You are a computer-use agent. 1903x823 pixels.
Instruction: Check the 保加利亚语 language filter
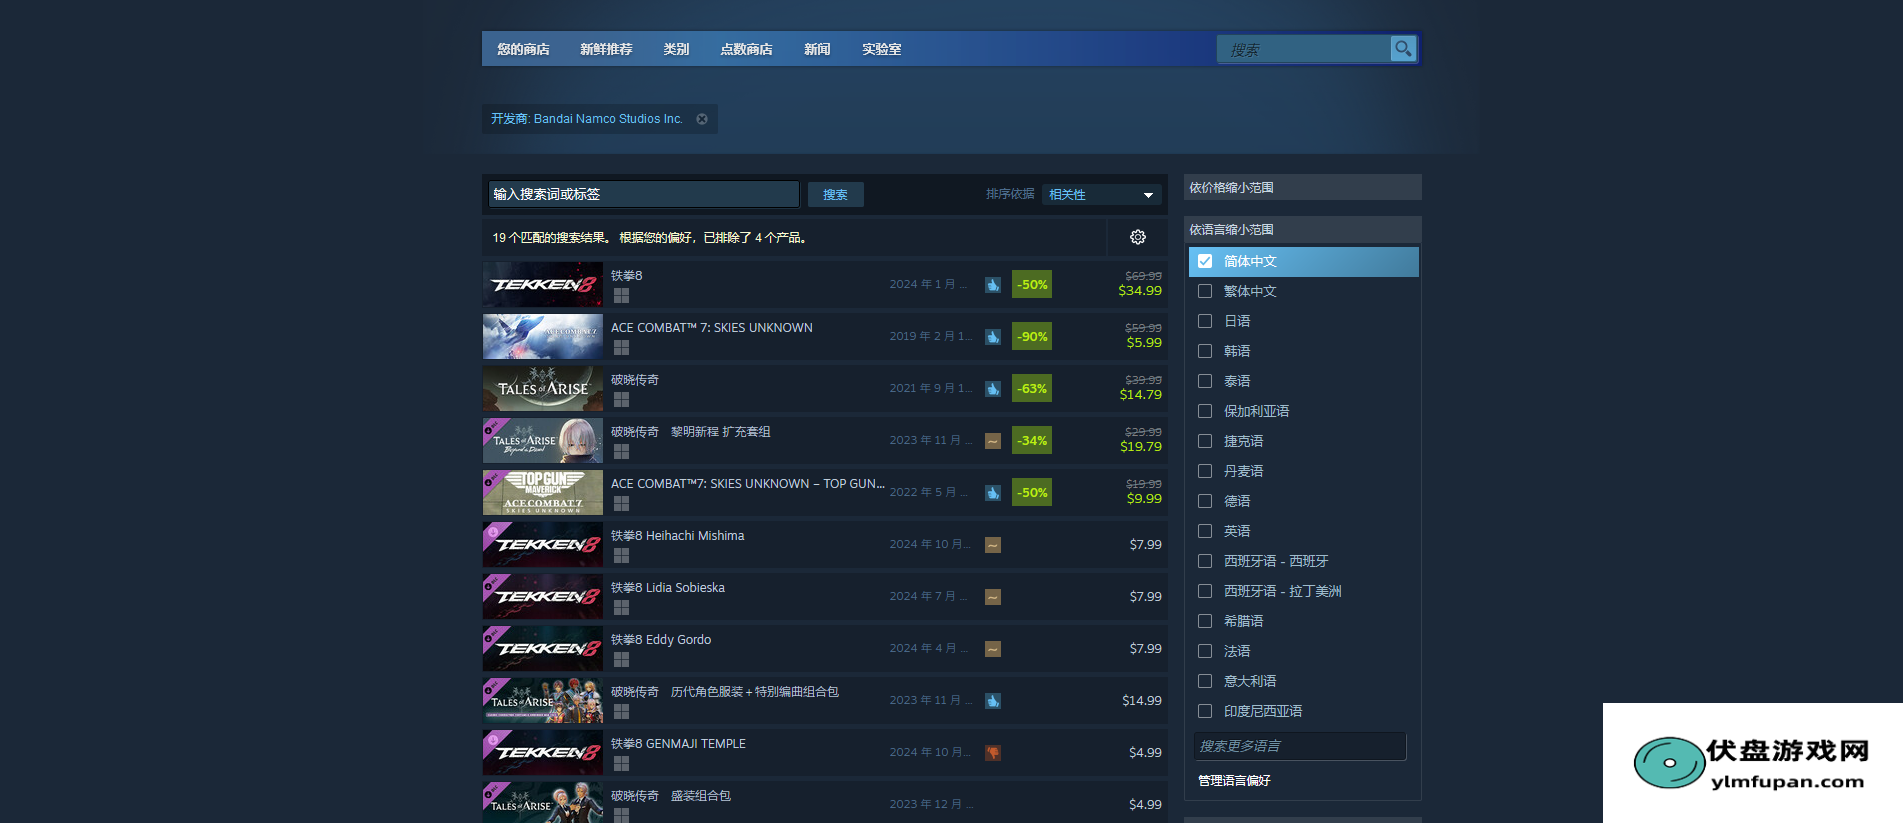[1205, 411]
